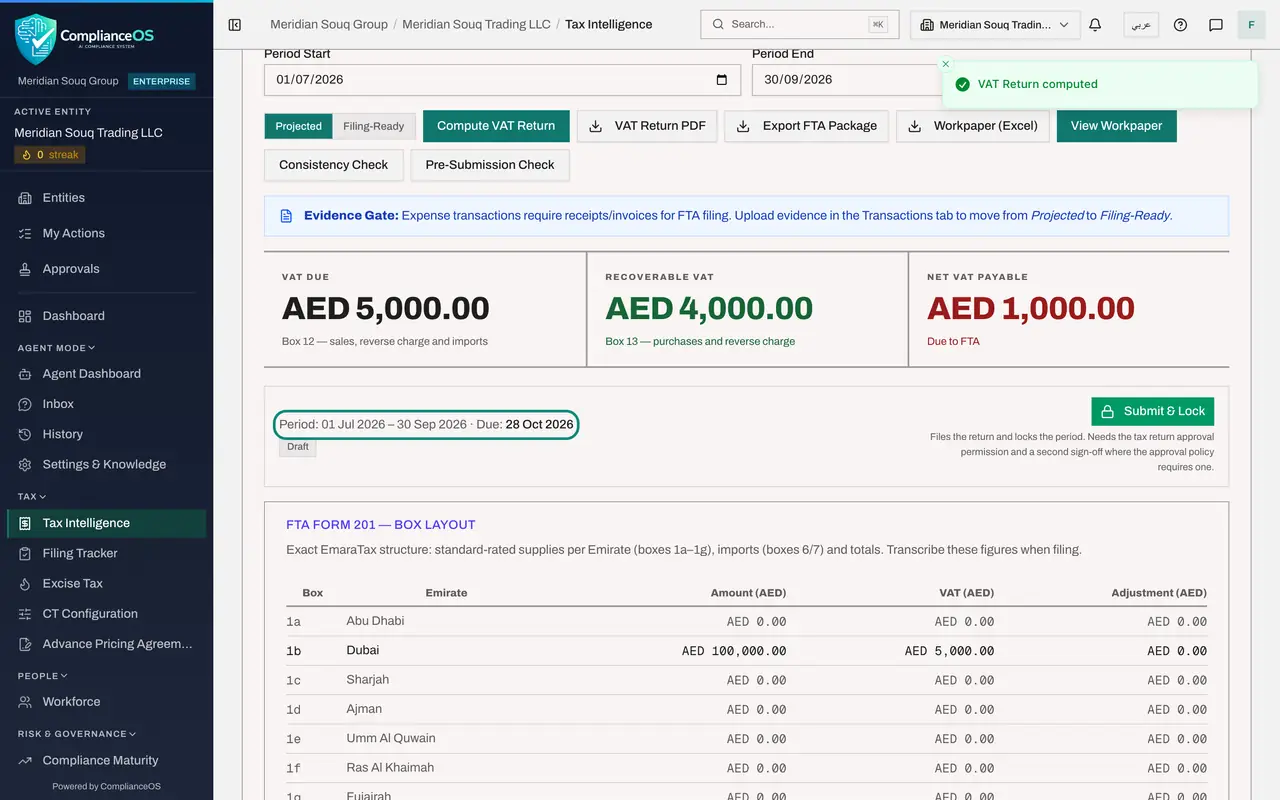1280x800 pixels.
Task: Select Projected mode
Action: coord(298,126)
